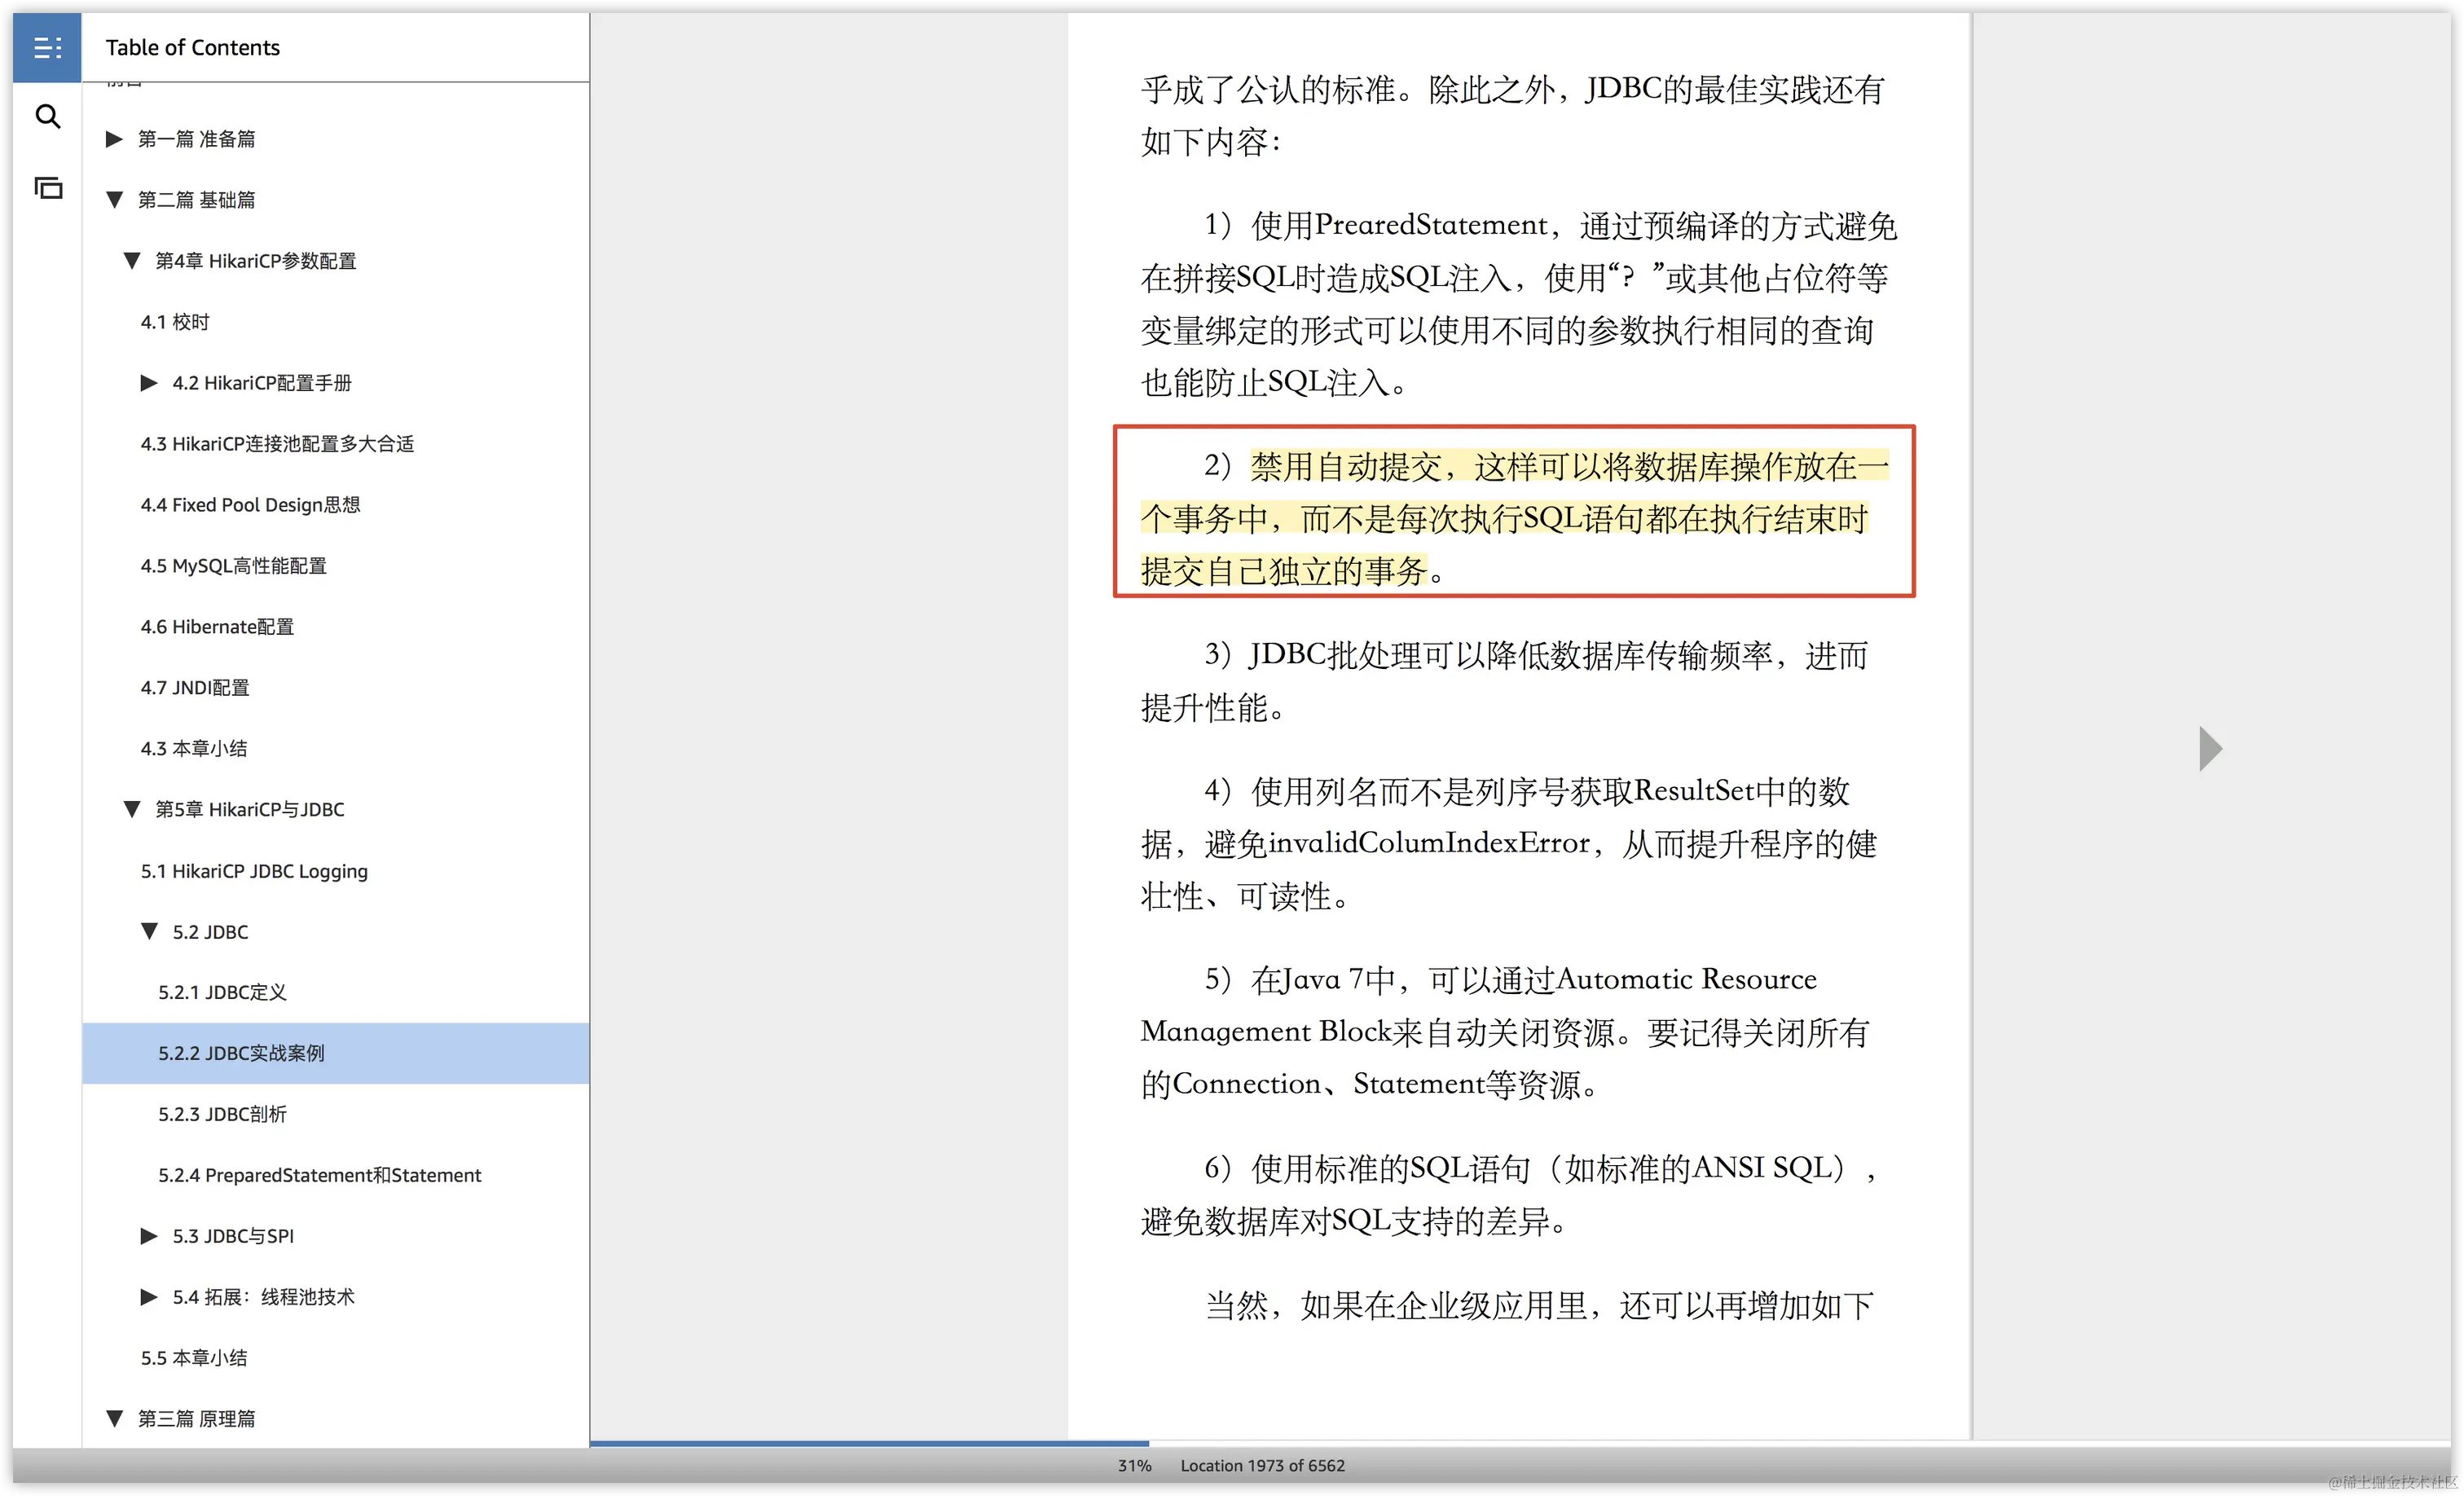2464x1496 pixels.
Task: Expand 4.2 HikariCP配置手册 subsection
Action: click(x=149, y=383)
